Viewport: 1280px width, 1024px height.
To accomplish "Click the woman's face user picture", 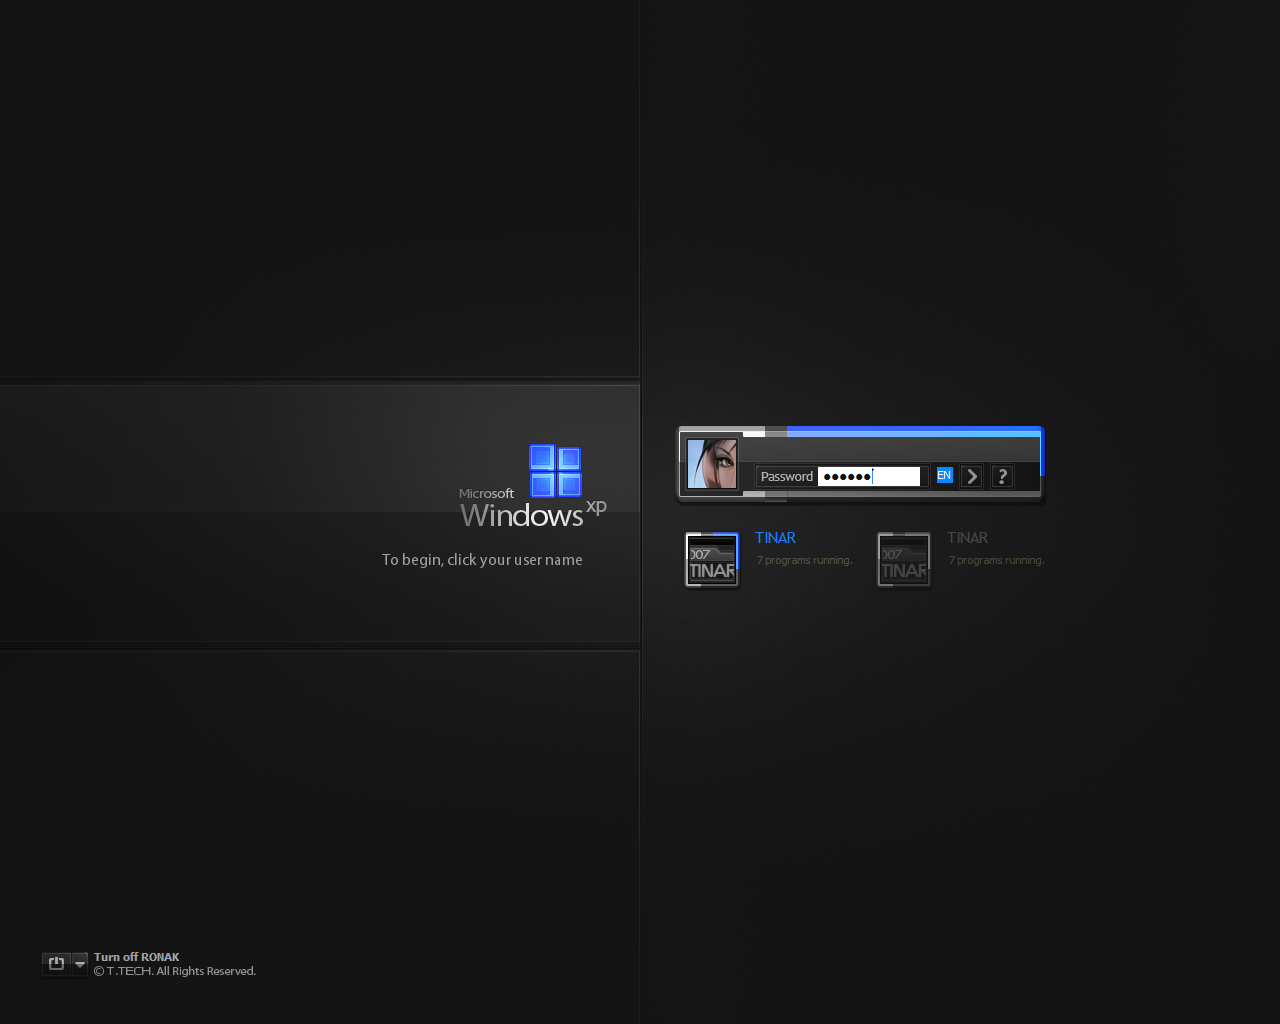I will tap(712, 464).
